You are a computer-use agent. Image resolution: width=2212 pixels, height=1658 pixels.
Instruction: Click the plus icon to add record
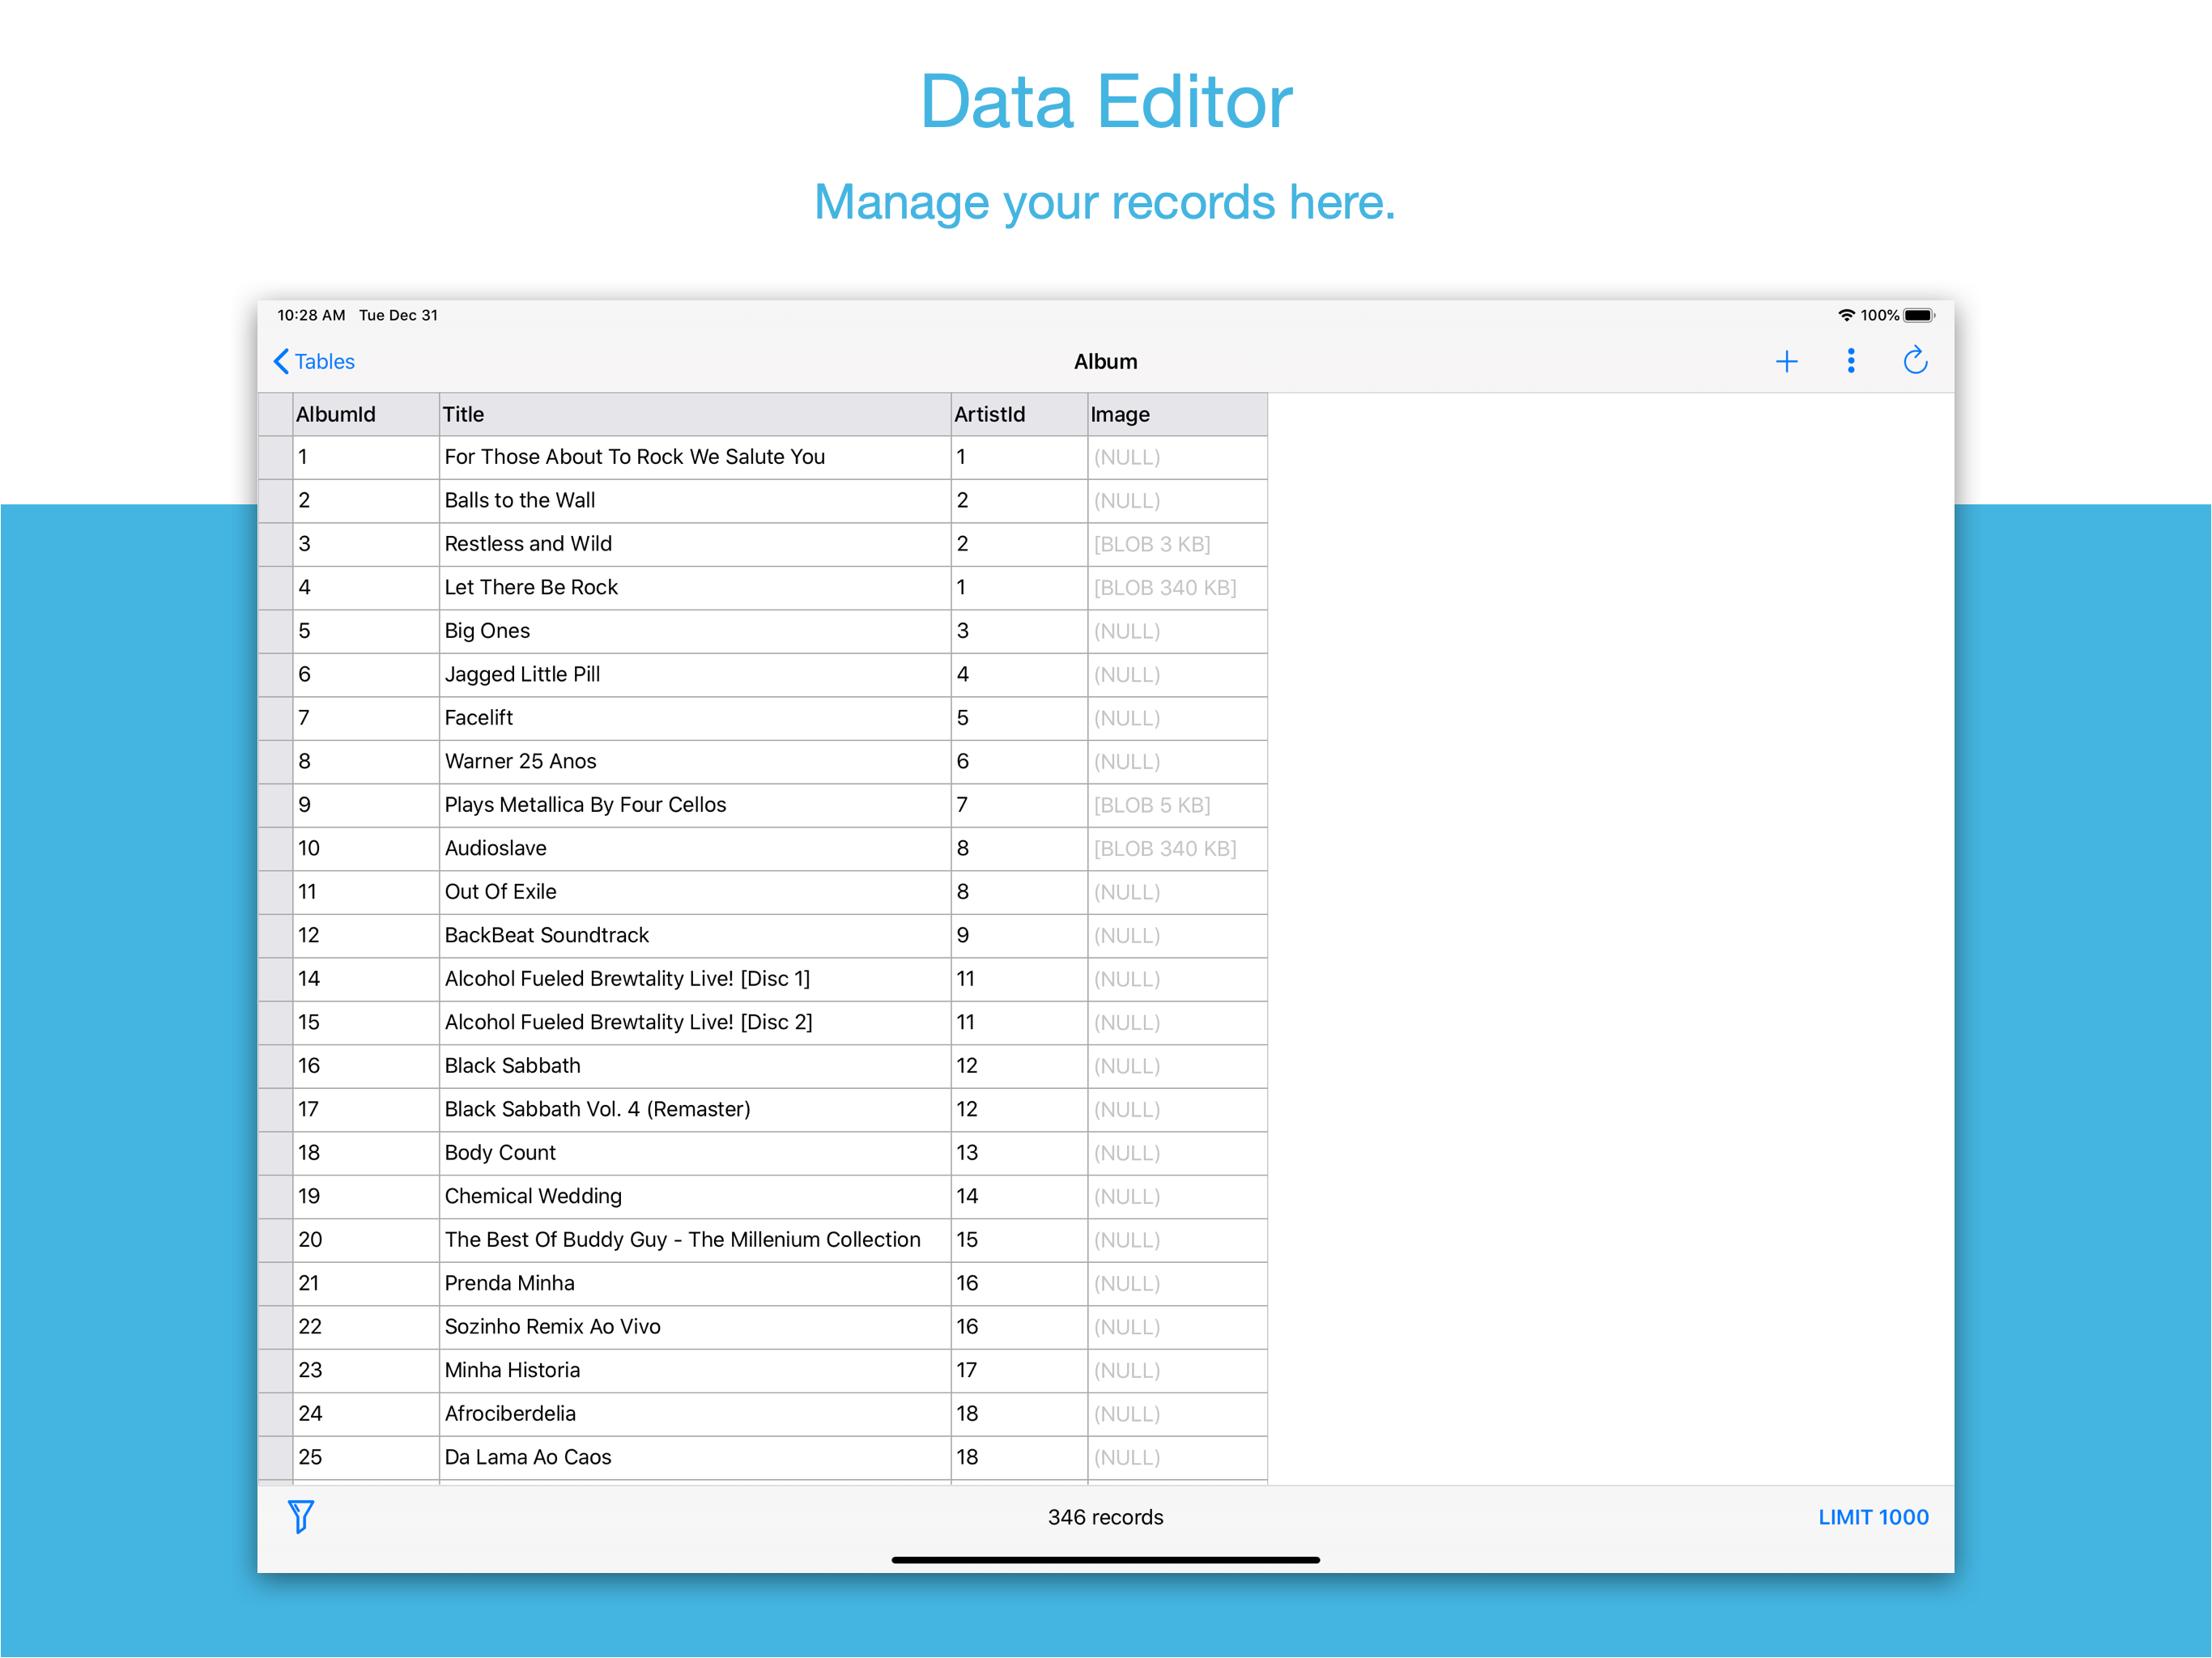pyautogui.click(x=1786, y=361)
